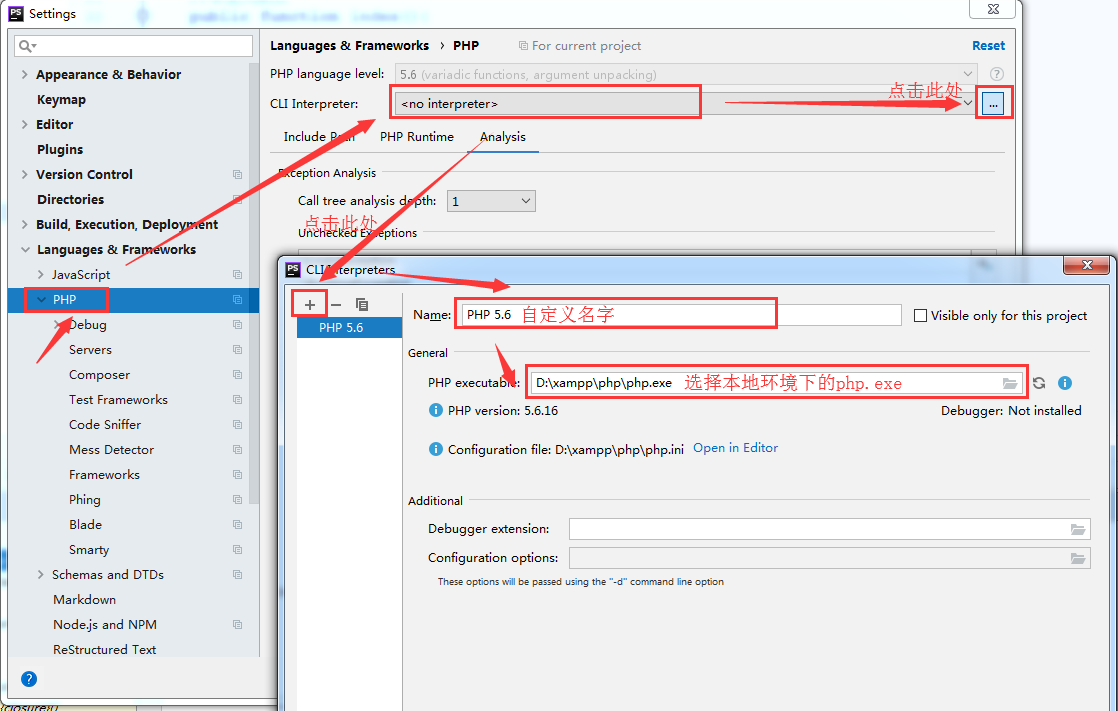Click the add interpreter plus icon

pos(309,305)
